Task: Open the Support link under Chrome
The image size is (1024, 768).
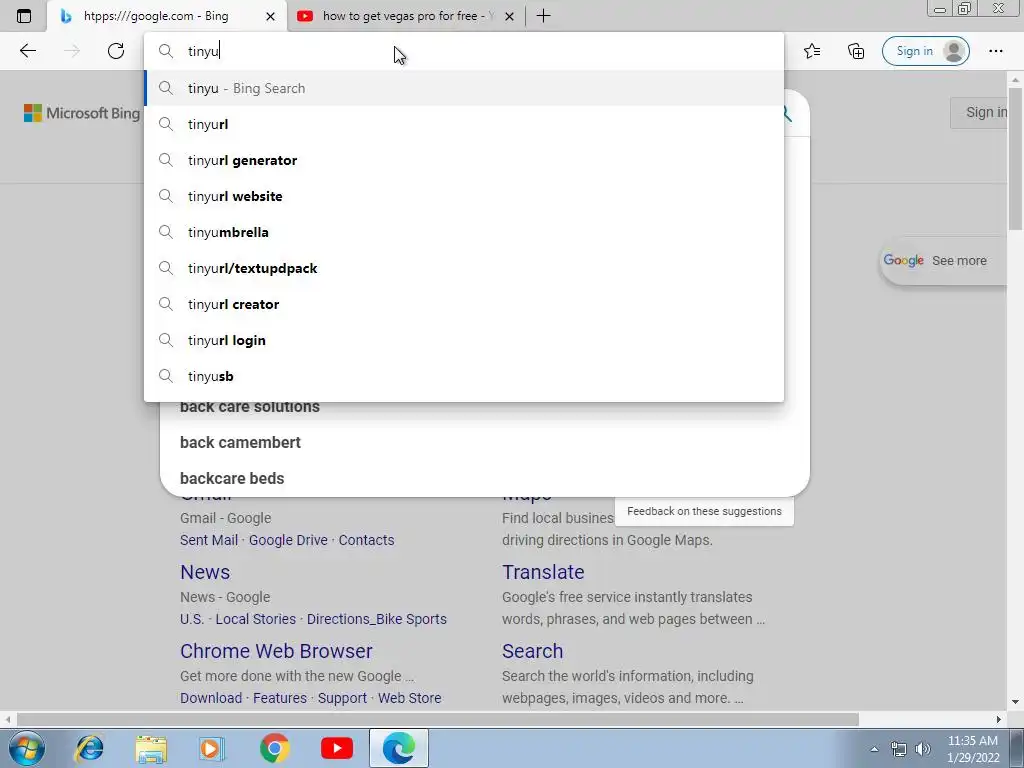Action: click(x=342, y=698)
